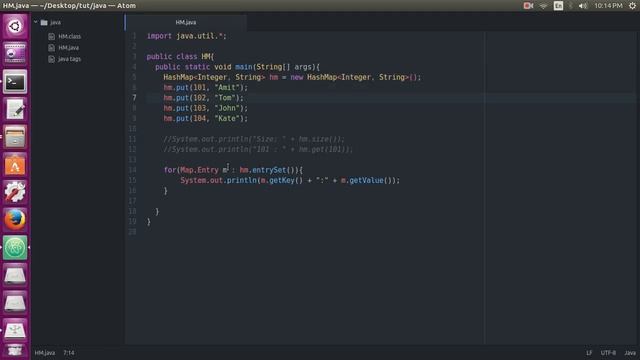Click the java tags file icon
640x360 pixels.
pyautogui.click(x=51, y=59)
